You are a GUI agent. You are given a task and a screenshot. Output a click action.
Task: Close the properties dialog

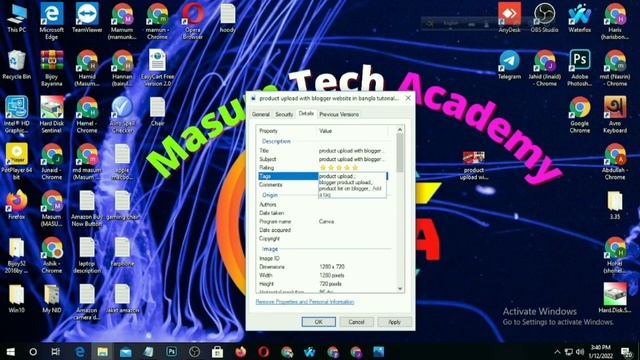(x=408, y=98)
